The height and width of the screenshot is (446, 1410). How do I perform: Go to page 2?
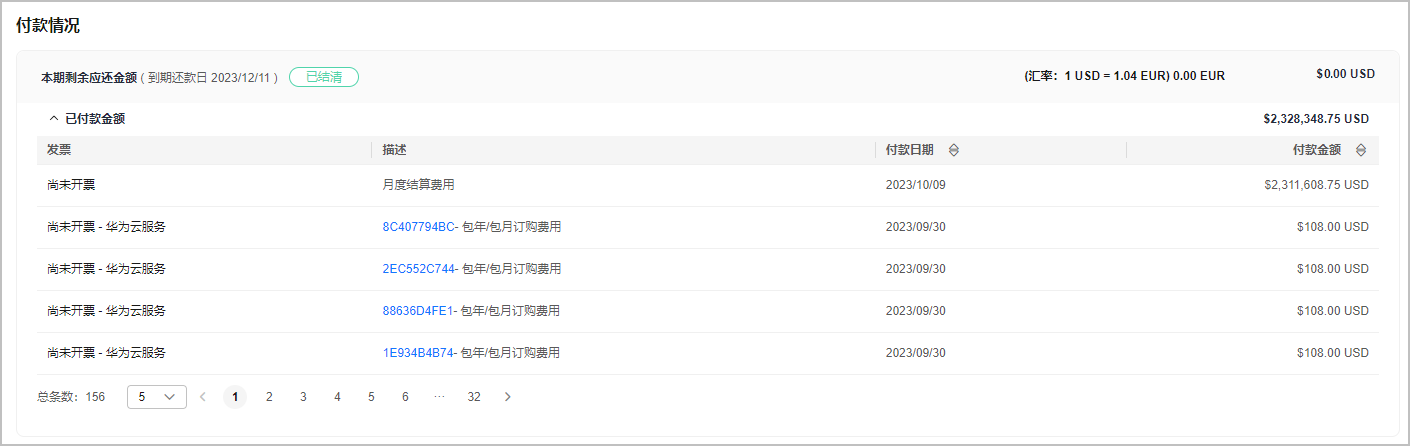pyautogui.click(x=269, y=397)
